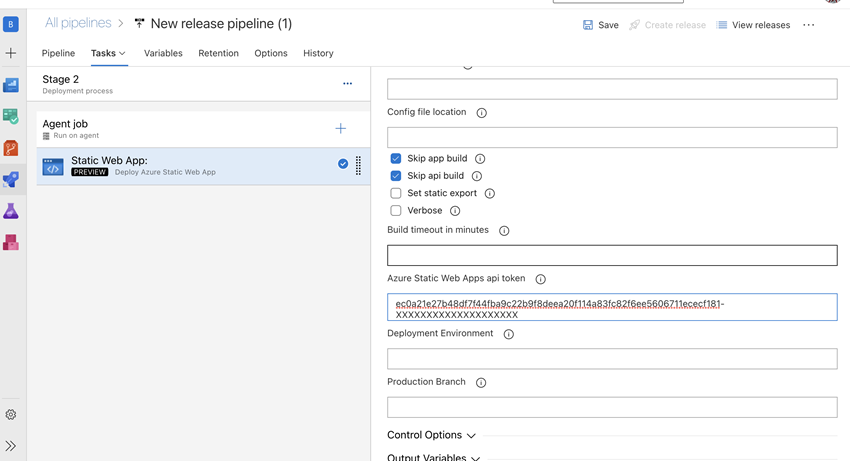Click the Config file location input
This screenshot has width=850, height=461.
click(x=612, y=137)
